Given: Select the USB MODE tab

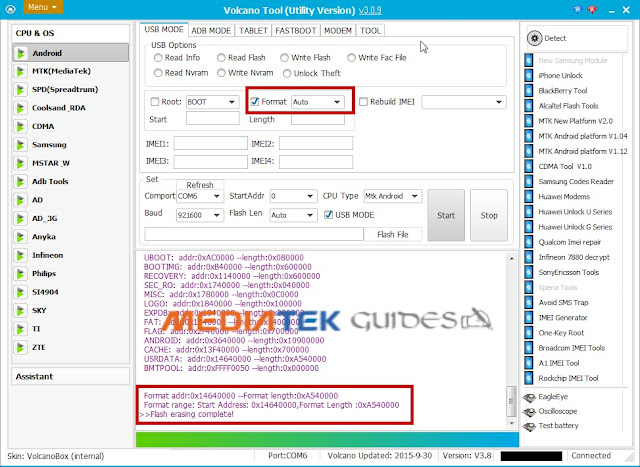Looking at the screenshot, I should 164,29.
